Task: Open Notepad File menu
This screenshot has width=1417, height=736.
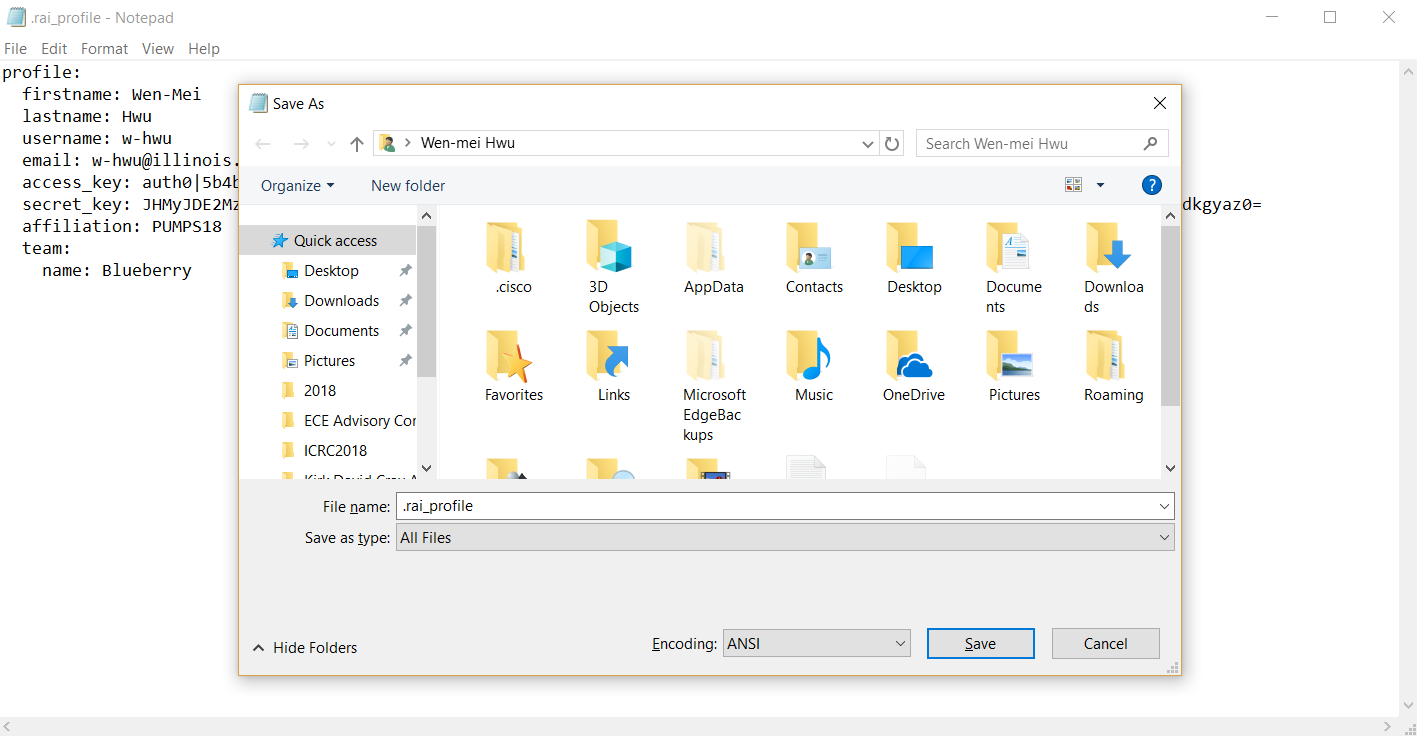Action: pyautogui.click(x=15, y=48)
